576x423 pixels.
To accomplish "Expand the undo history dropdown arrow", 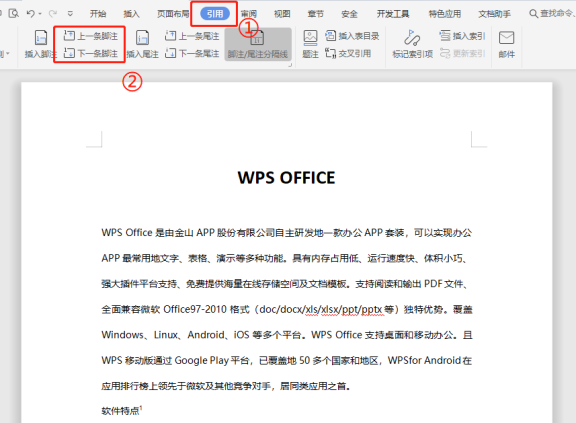I will click(40, 14).
